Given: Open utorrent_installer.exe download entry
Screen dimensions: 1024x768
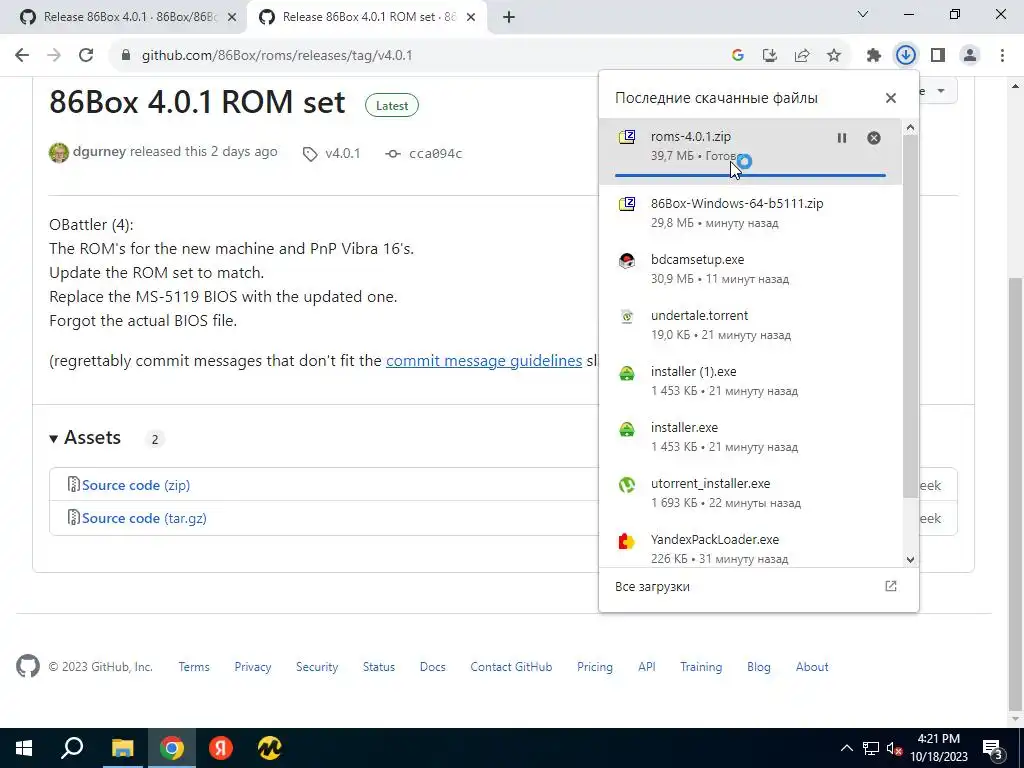Looking at the screenshot, I should tap(750, 493).
